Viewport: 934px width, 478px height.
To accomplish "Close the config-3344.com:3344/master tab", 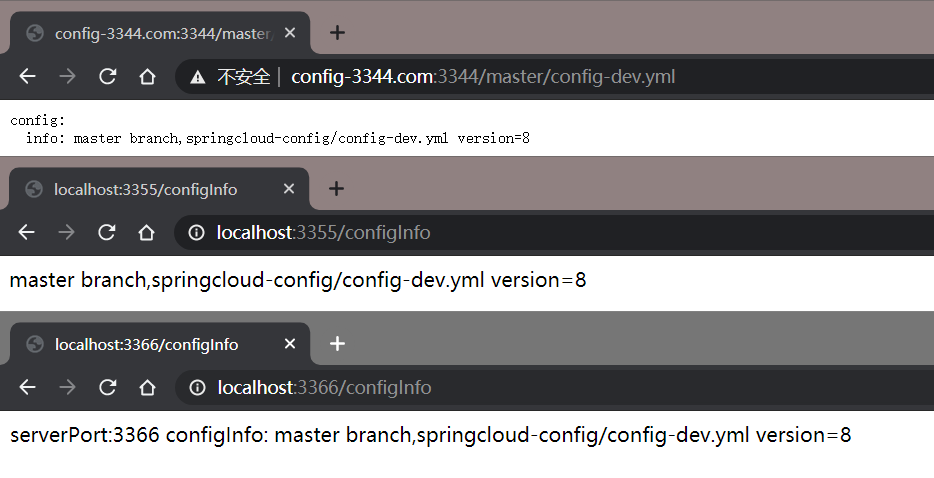I will [290, 33].
